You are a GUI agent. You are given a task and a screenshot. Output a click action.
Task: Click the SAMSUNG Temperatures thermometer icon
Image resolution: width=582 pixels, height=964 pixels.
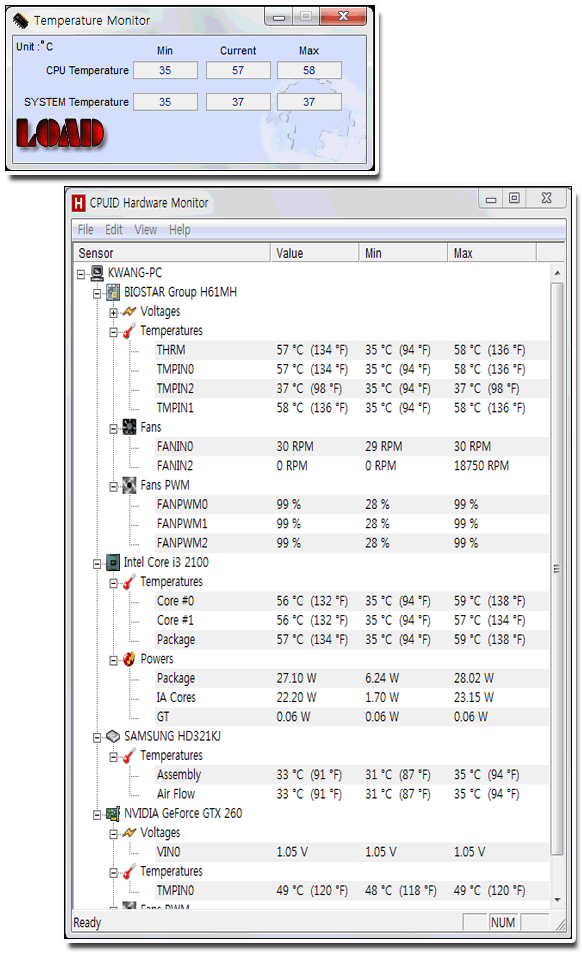tap(129, 756)
